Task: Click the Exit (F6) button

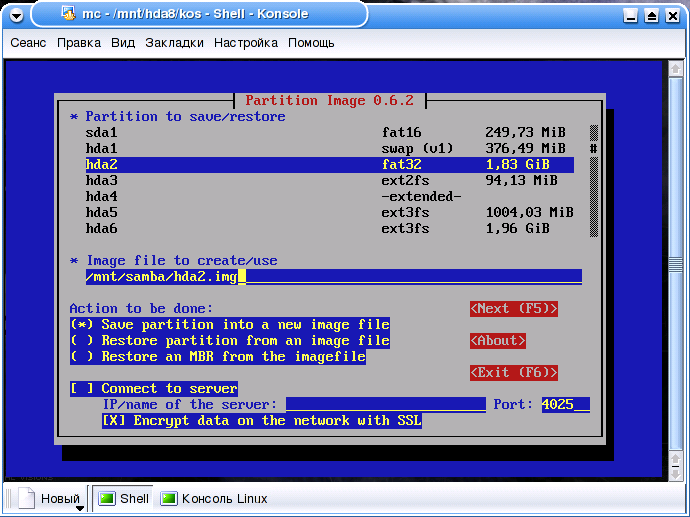Action: point(514,373)
